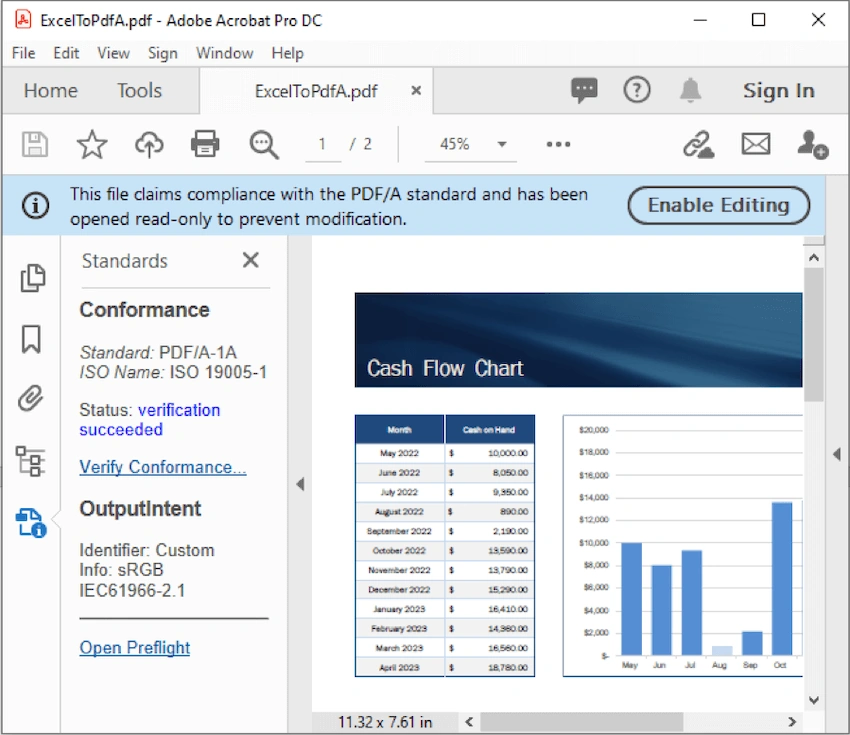The image size is (850, 735).
Task: Click the 45% zoom value field
Action: (x=454, y=144)
